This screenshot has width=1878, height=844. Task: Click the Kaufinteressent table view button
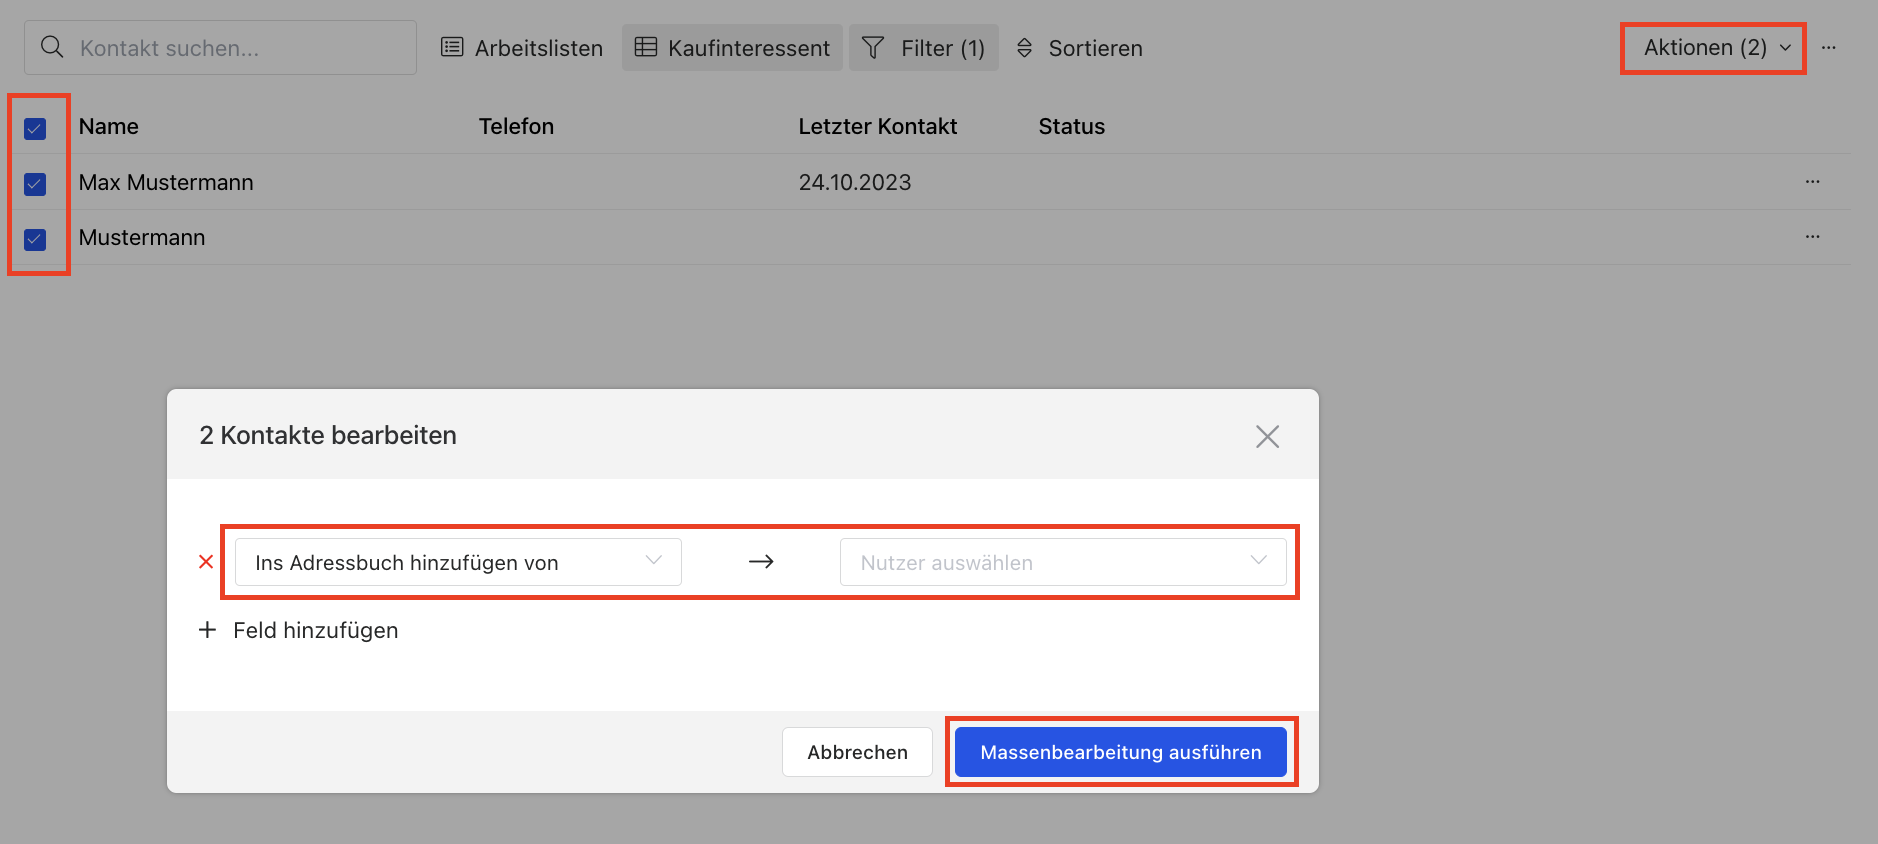(732, 48)
